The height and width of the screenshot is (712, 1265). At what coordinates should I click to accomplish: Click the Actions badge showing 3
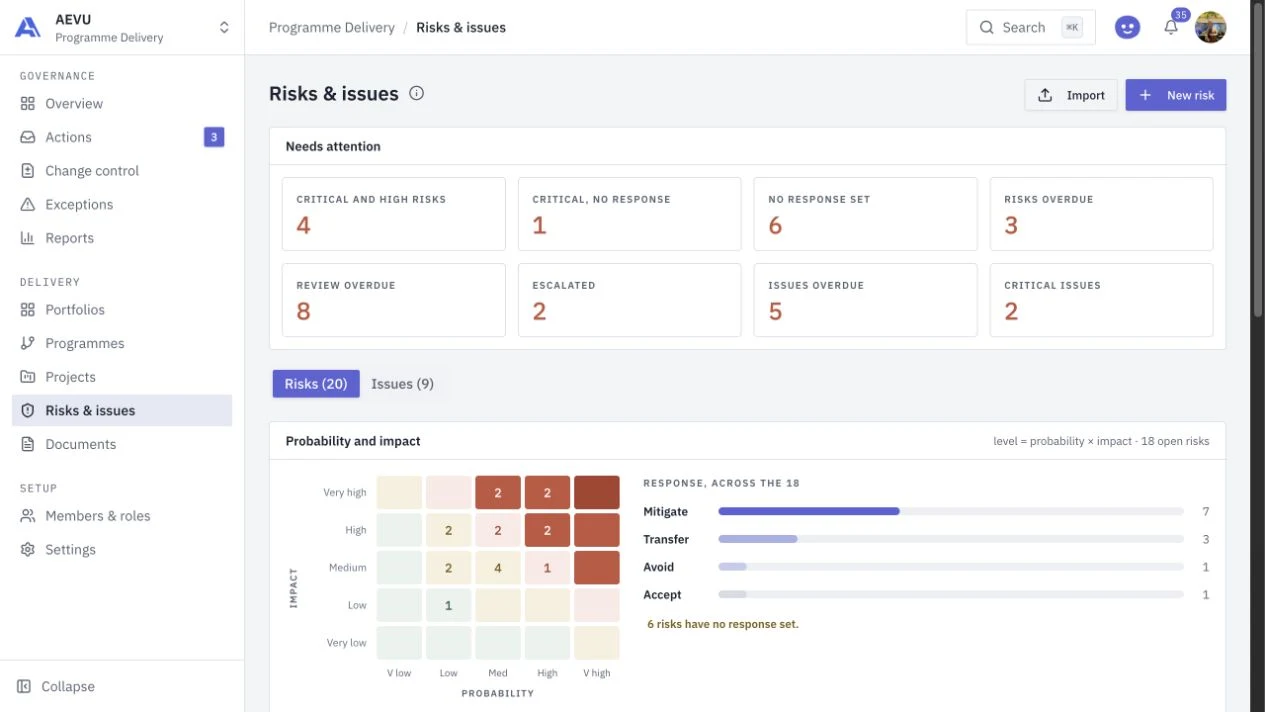(214, 137)
